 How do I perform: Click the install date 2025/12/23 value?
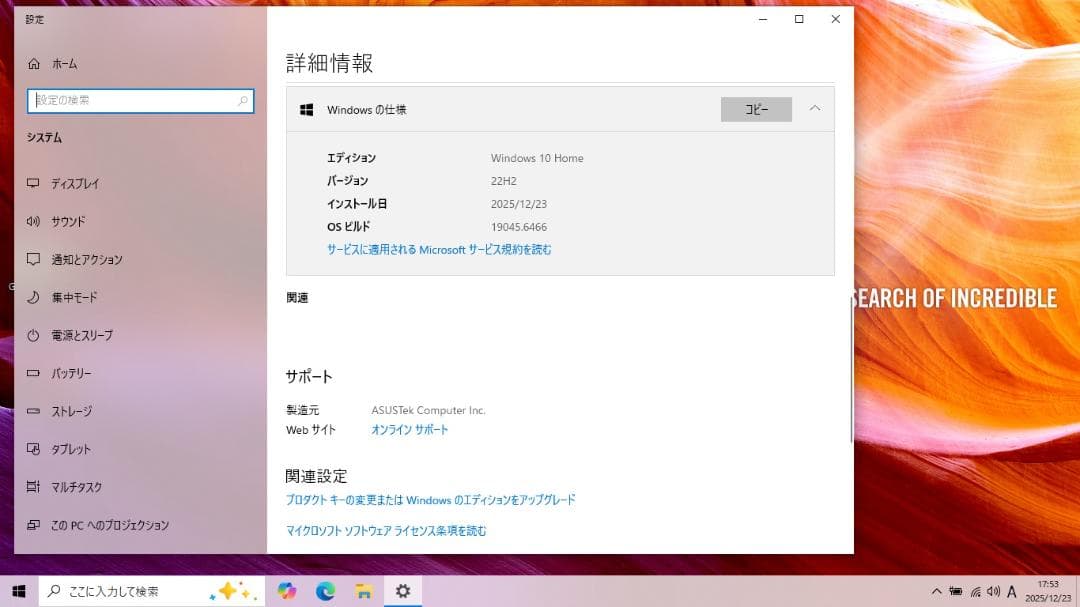[x=519, y=204]
